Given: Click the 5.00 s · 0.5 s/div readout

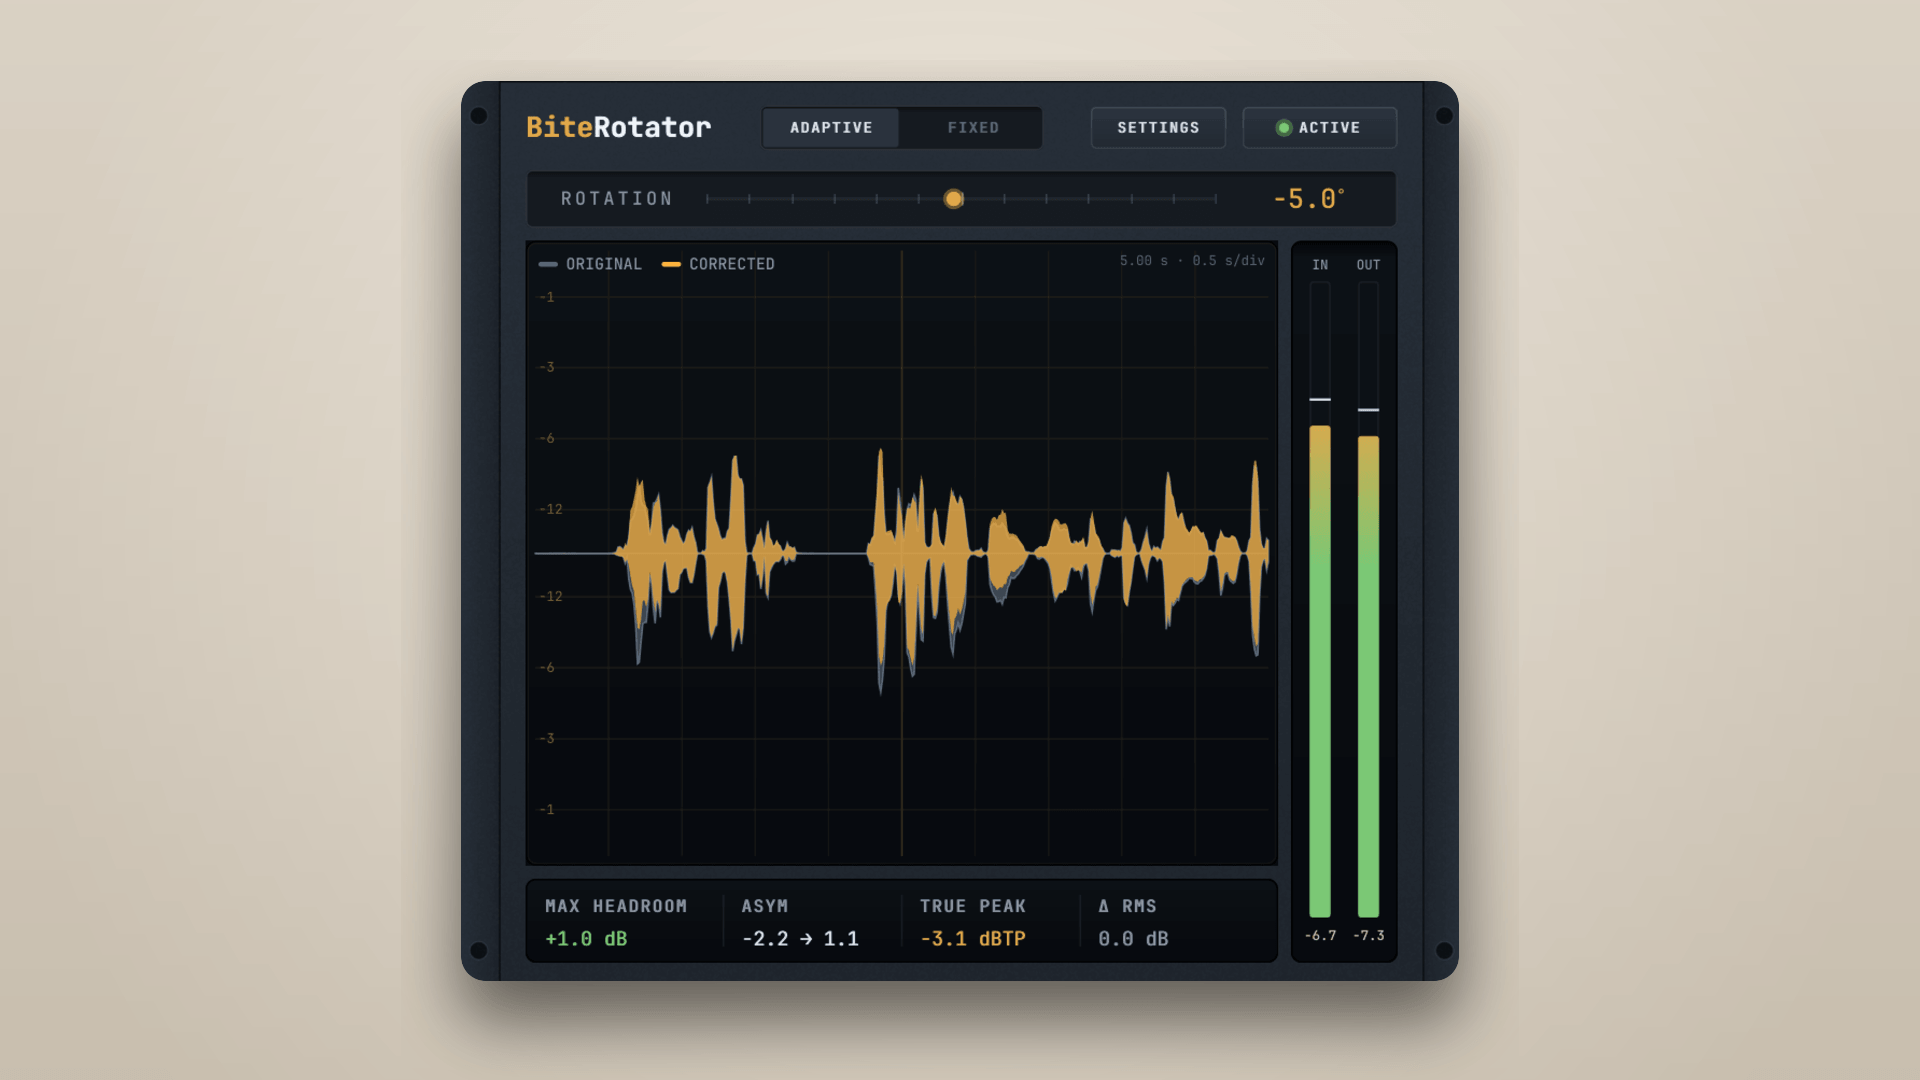Looking at the screenshot, I should tap(1192, 260).
